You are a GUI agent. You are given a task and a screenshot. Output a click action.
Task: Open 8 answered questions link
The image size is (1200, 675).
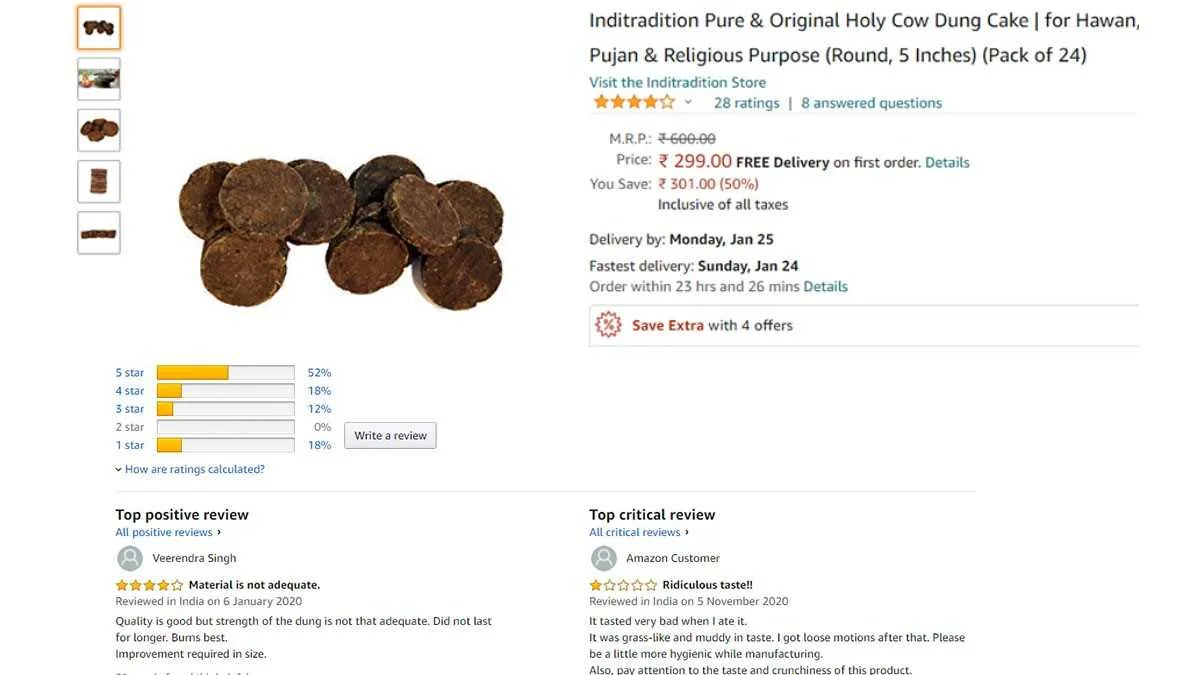click(x=871, y=103)
